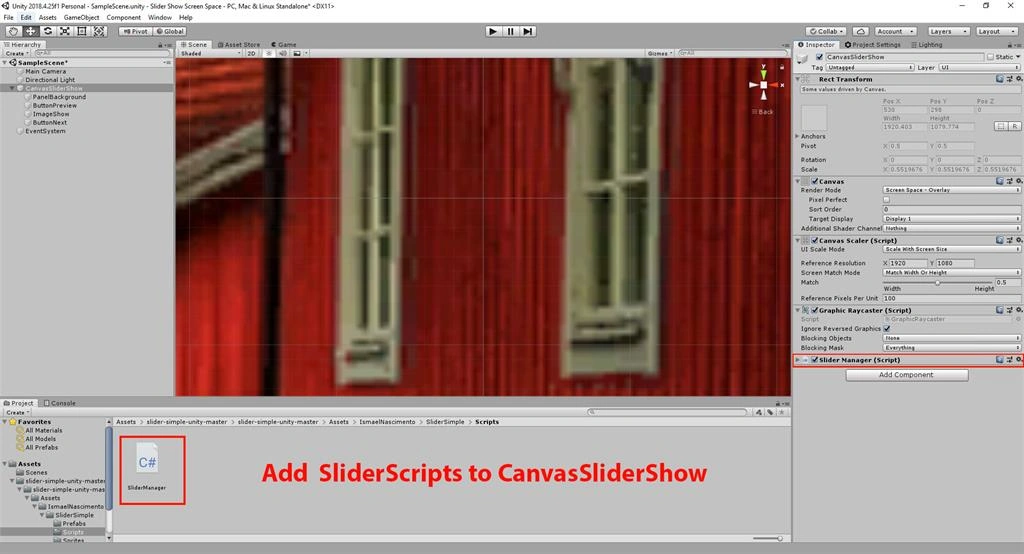
Task: Open the Account dropdown button
Action: tap(895, 31)
